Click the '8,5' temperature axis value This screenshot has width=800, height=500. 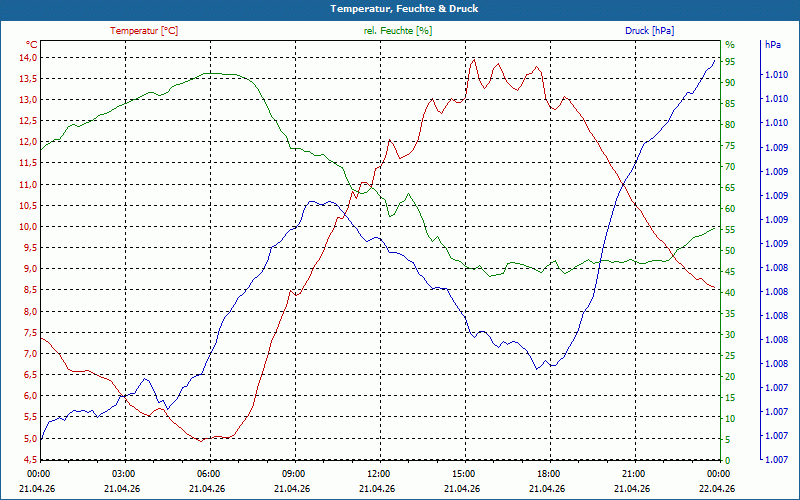click(x=30, y=290)
